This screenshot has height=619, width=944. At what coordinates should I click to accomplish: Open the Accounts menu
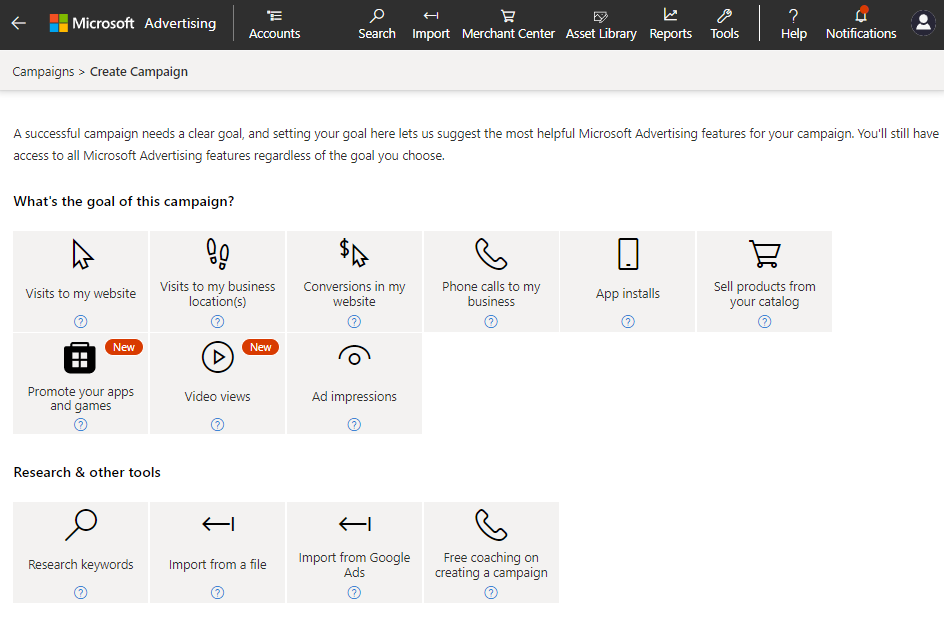point(274,24)
